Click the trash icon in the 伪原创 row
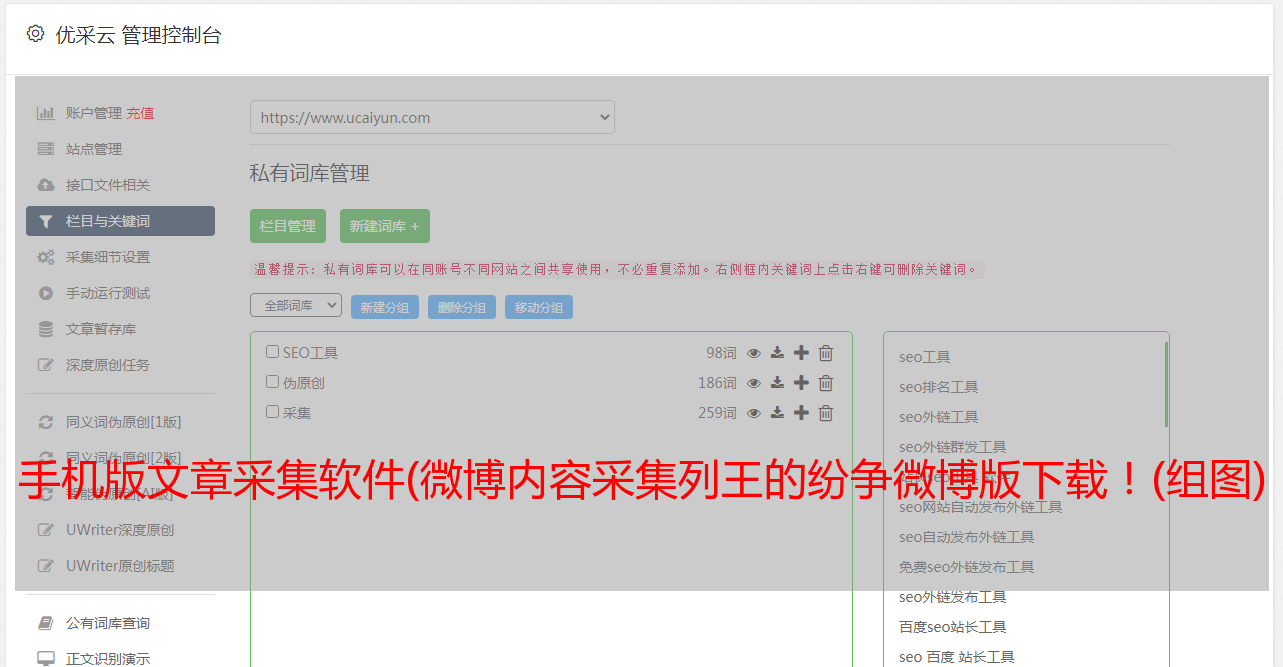 [826, 383]
